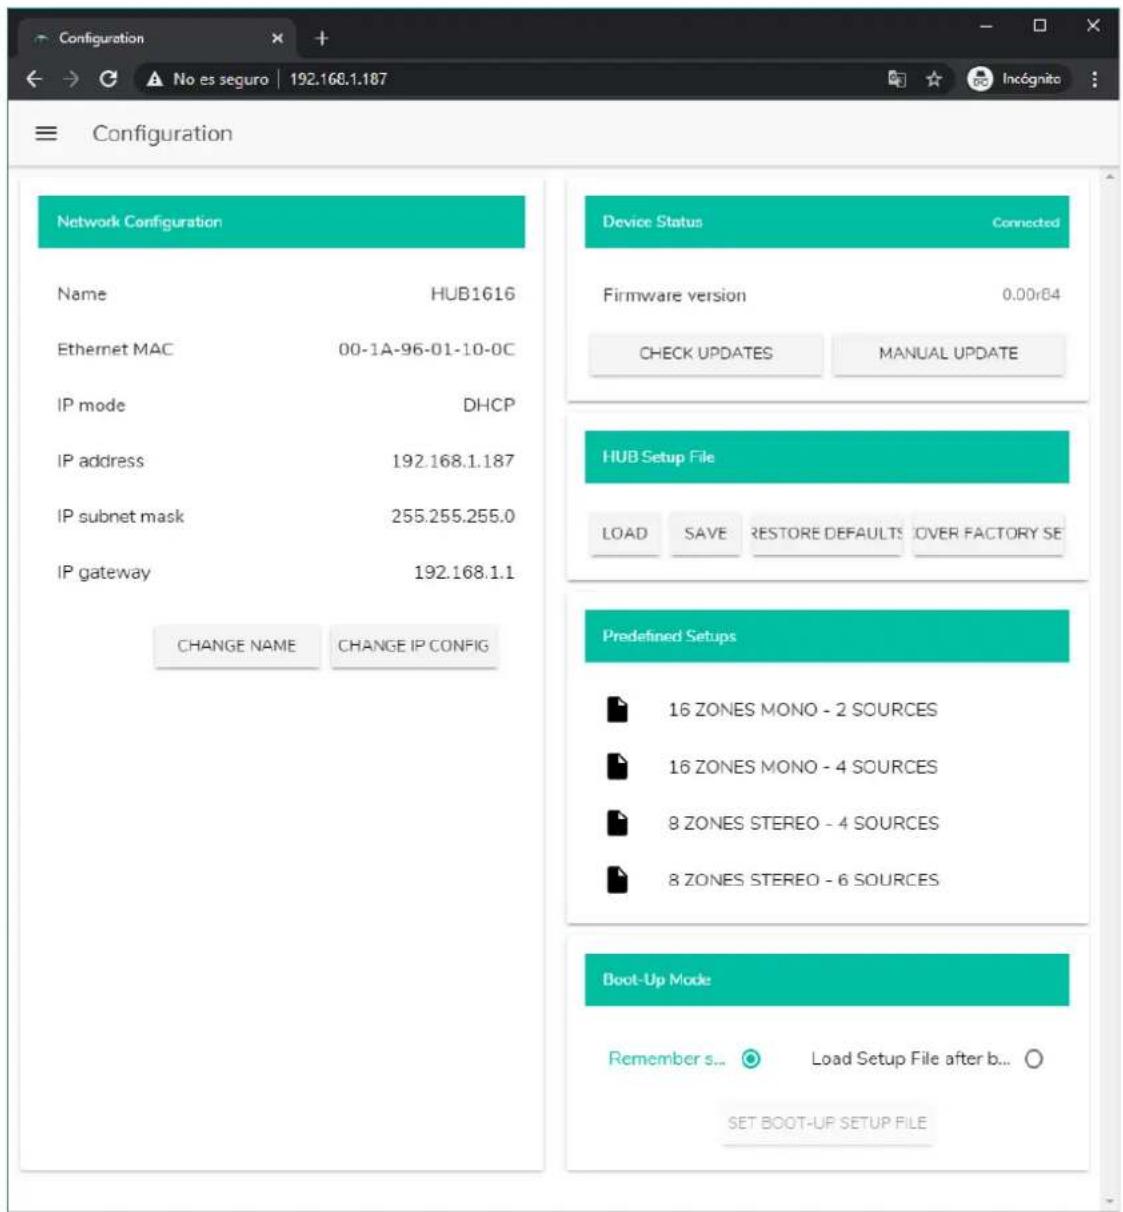Screen dimensions: 1123x1212
Task: Click the page scrollbar up arrow
Action: 1109,178
